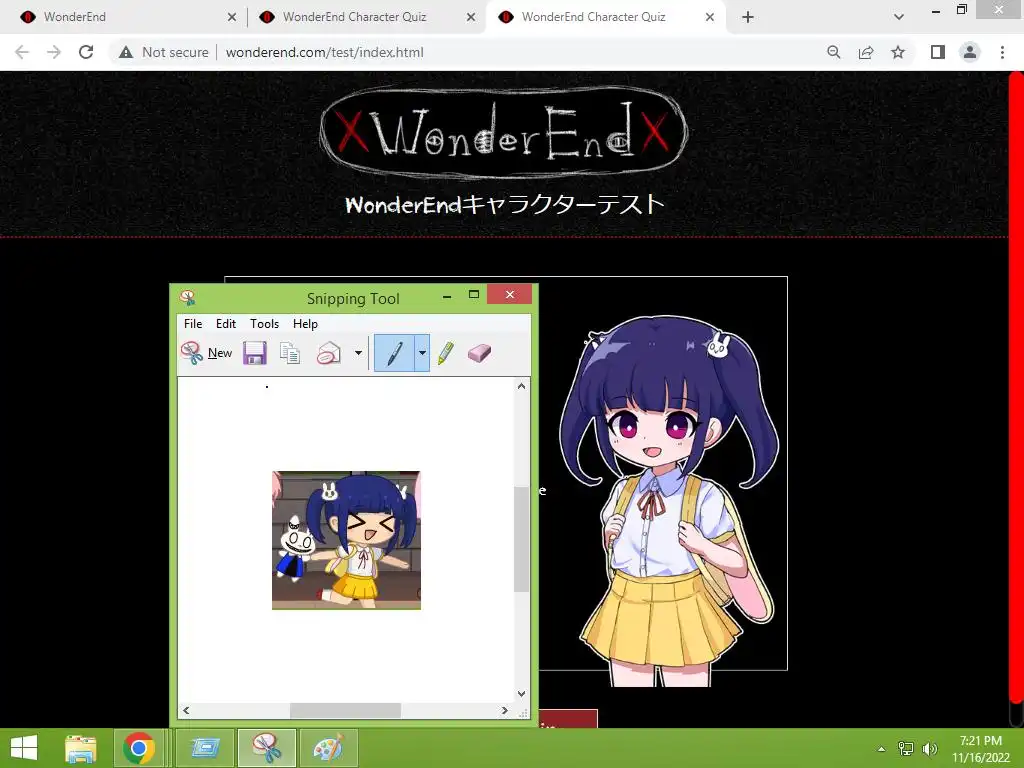Click the captured snip image thumbnail
The height and width of the screenshot is (768, 1024).
coord(346,540)
